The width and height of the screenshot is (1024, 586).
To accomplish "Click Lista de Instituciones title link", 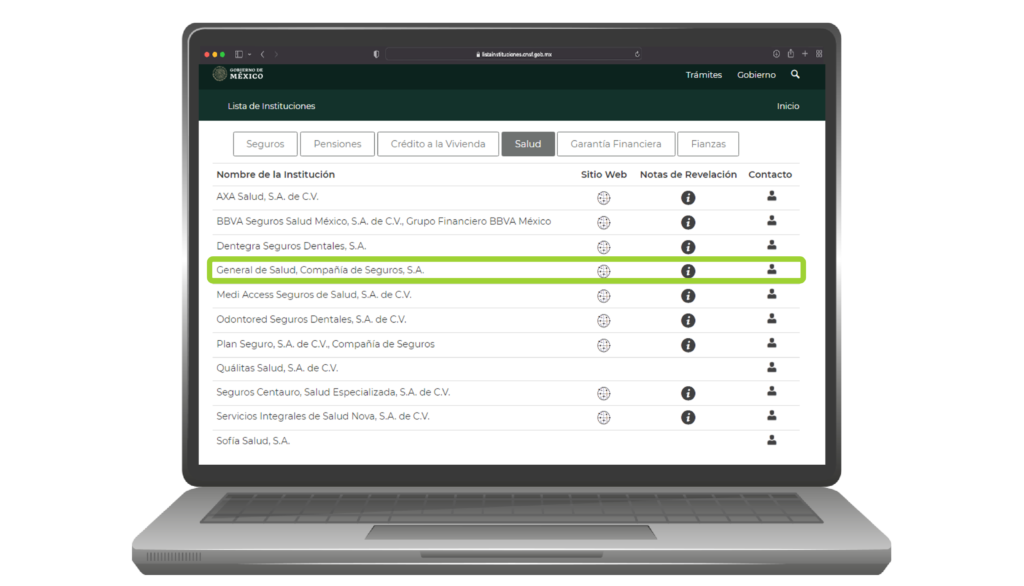I will coord(271,106).
